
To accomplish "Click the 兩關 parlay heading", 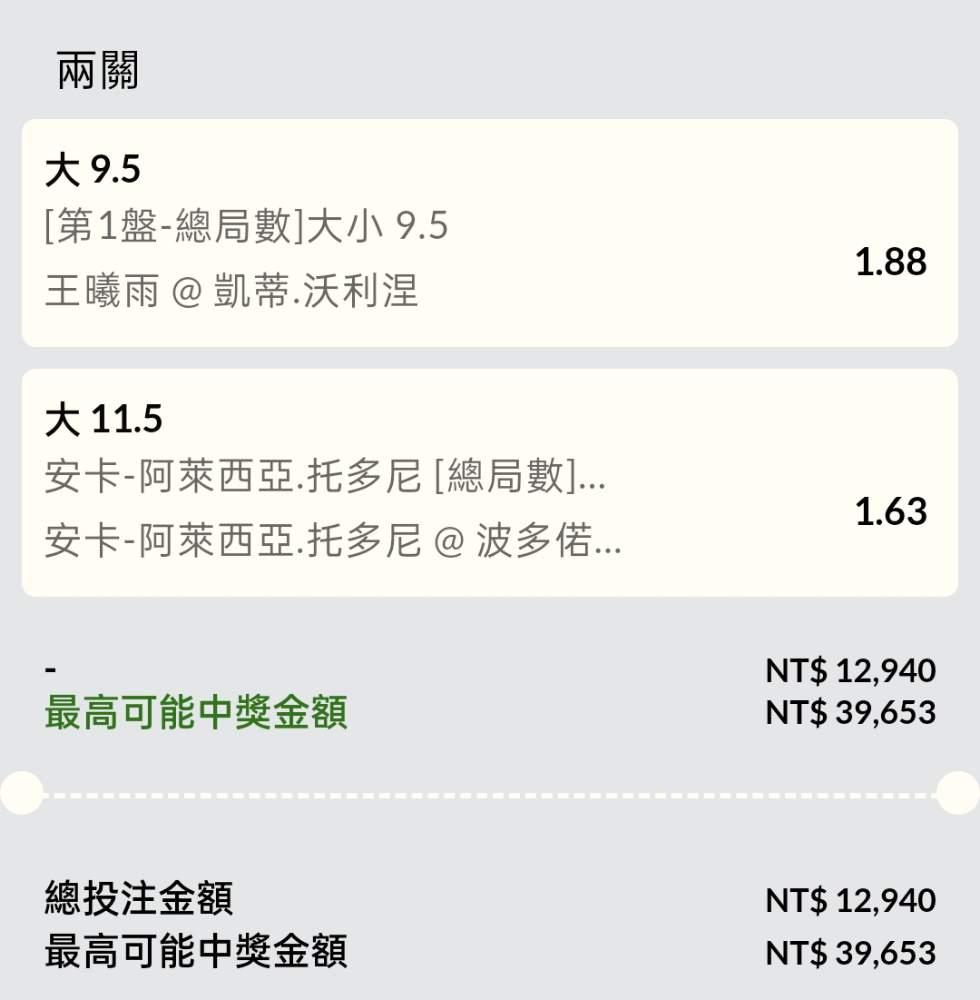I will [98, 72].
